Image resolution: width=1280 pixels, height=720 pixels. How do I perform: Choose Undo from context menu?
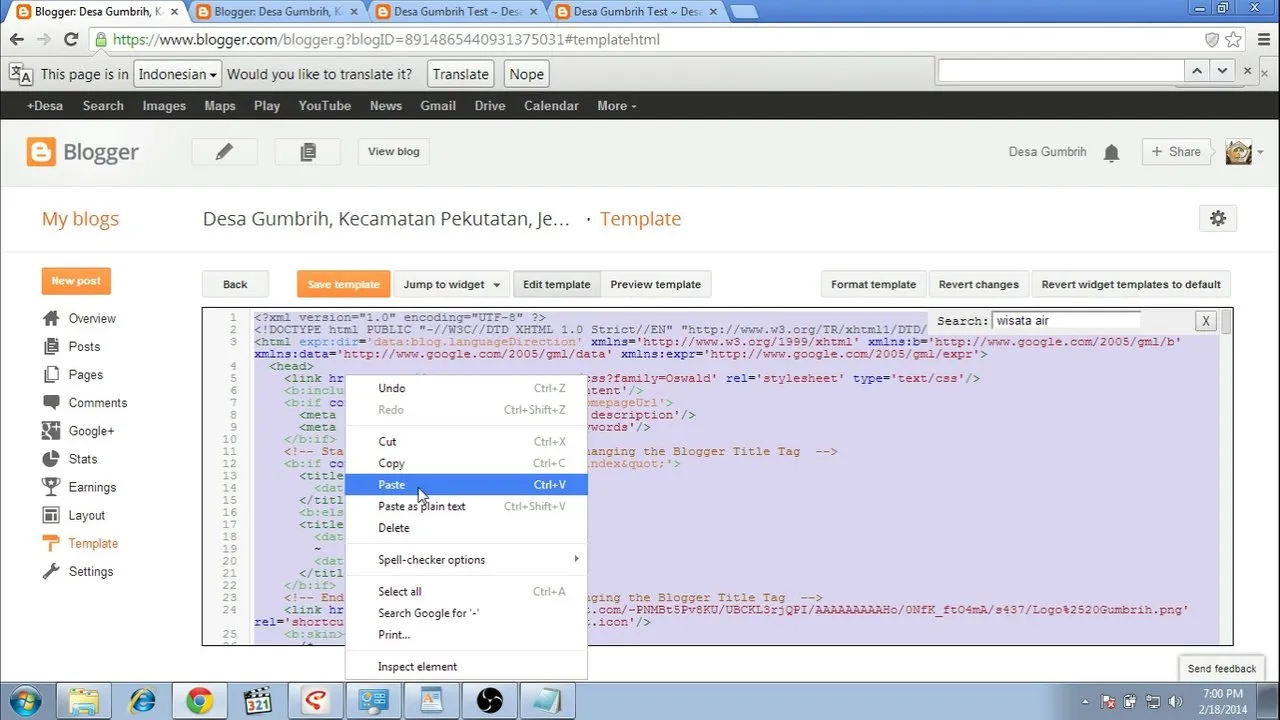pos(466,388)
